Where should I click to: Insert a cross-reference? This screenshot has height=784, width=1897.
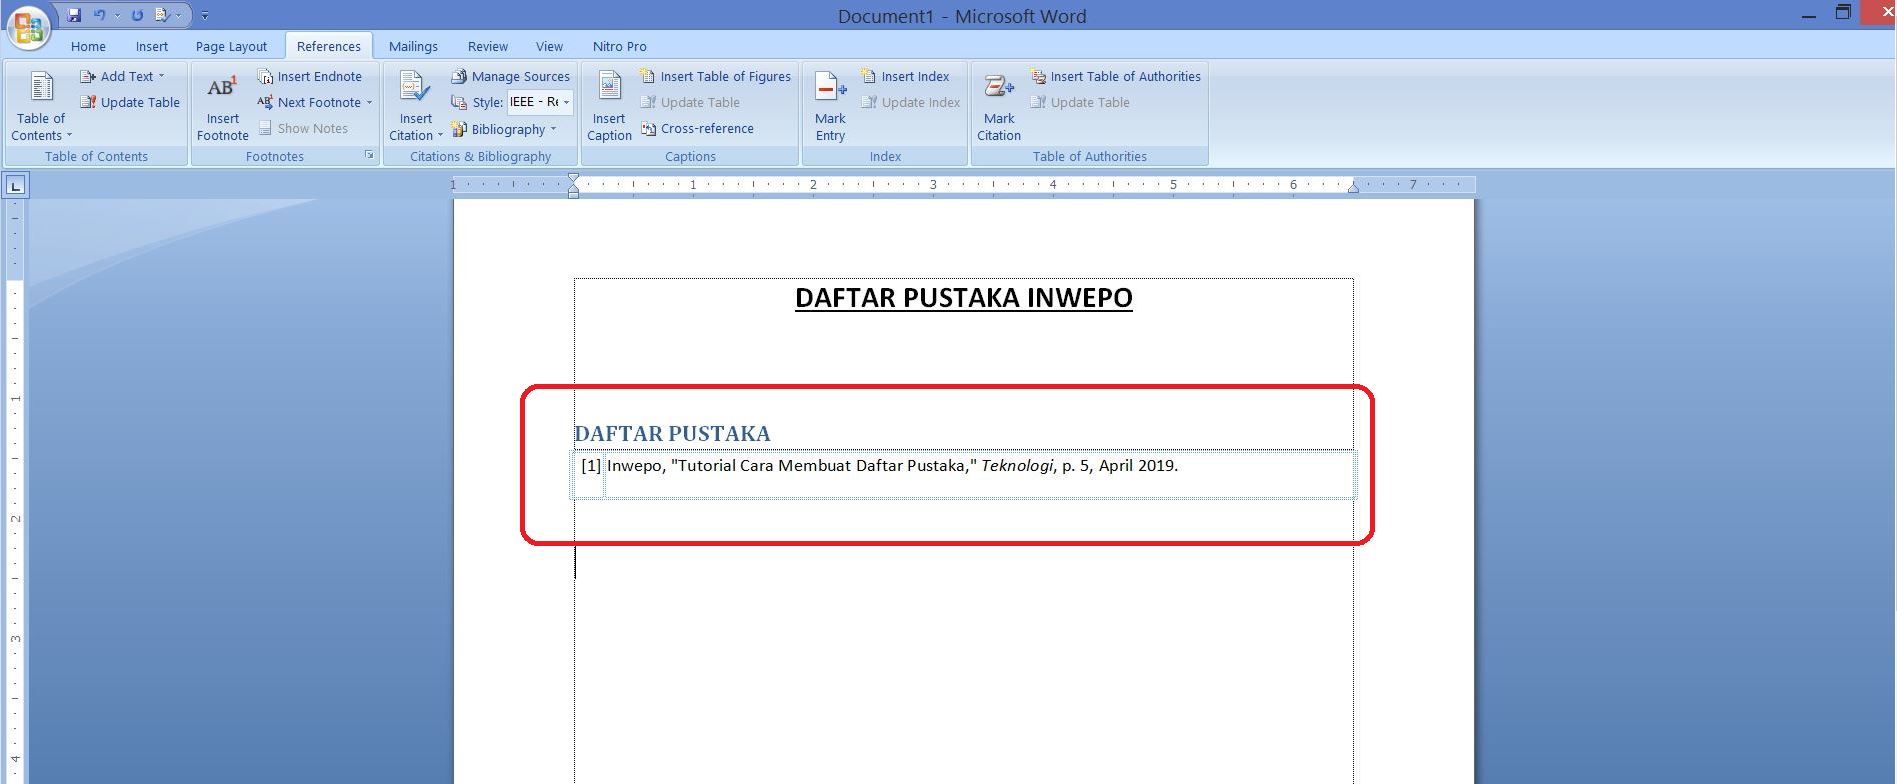[697, 128]
